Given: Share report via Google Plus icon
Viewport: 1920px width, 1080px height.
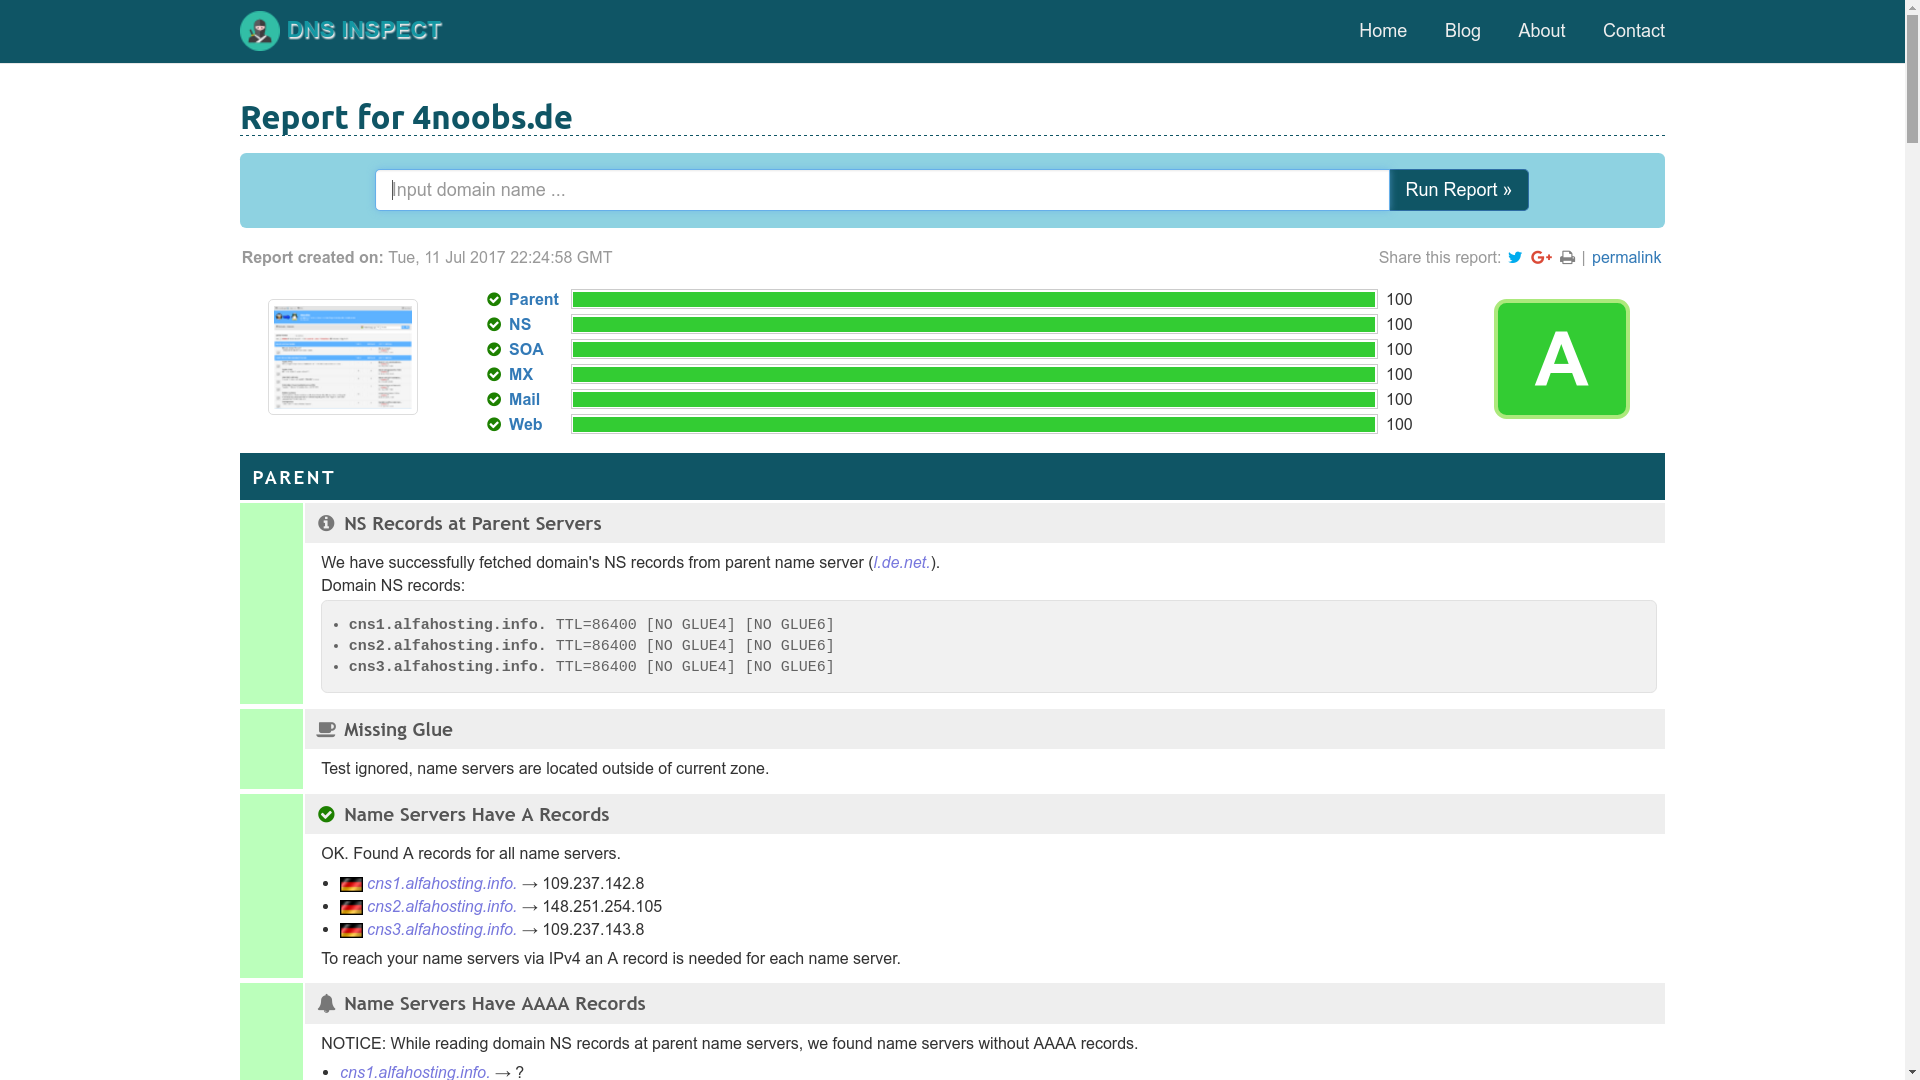Looking at the screenshot, I should [1541, 258].
